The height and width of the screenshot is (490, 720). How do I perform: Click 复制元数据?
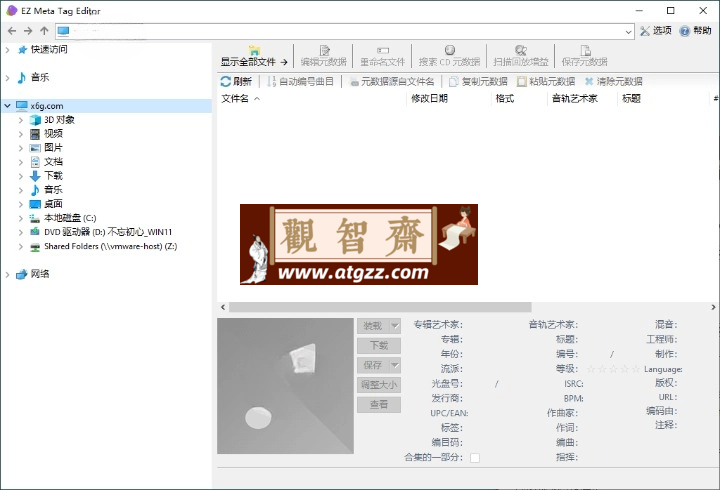pyautogui.click(x=478, y=82)
